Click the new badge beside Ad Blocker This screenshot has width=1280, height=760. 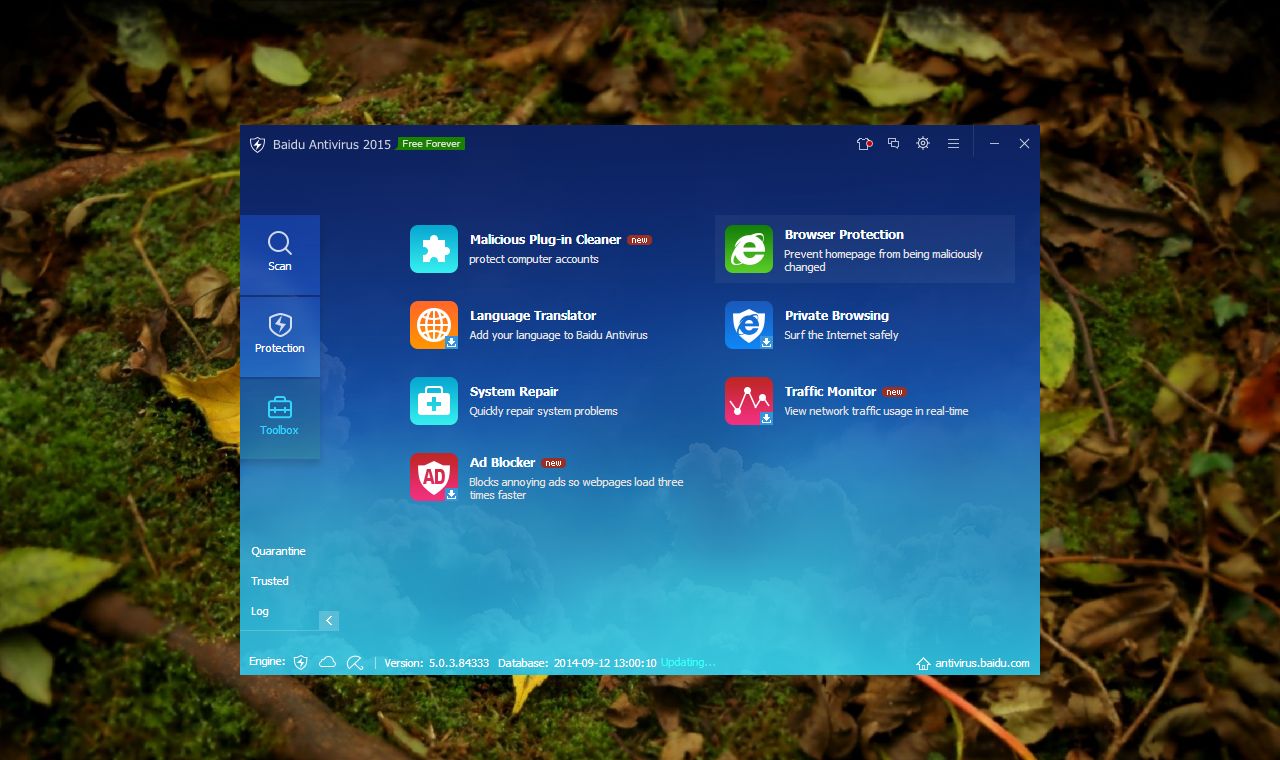coord(554,463)
